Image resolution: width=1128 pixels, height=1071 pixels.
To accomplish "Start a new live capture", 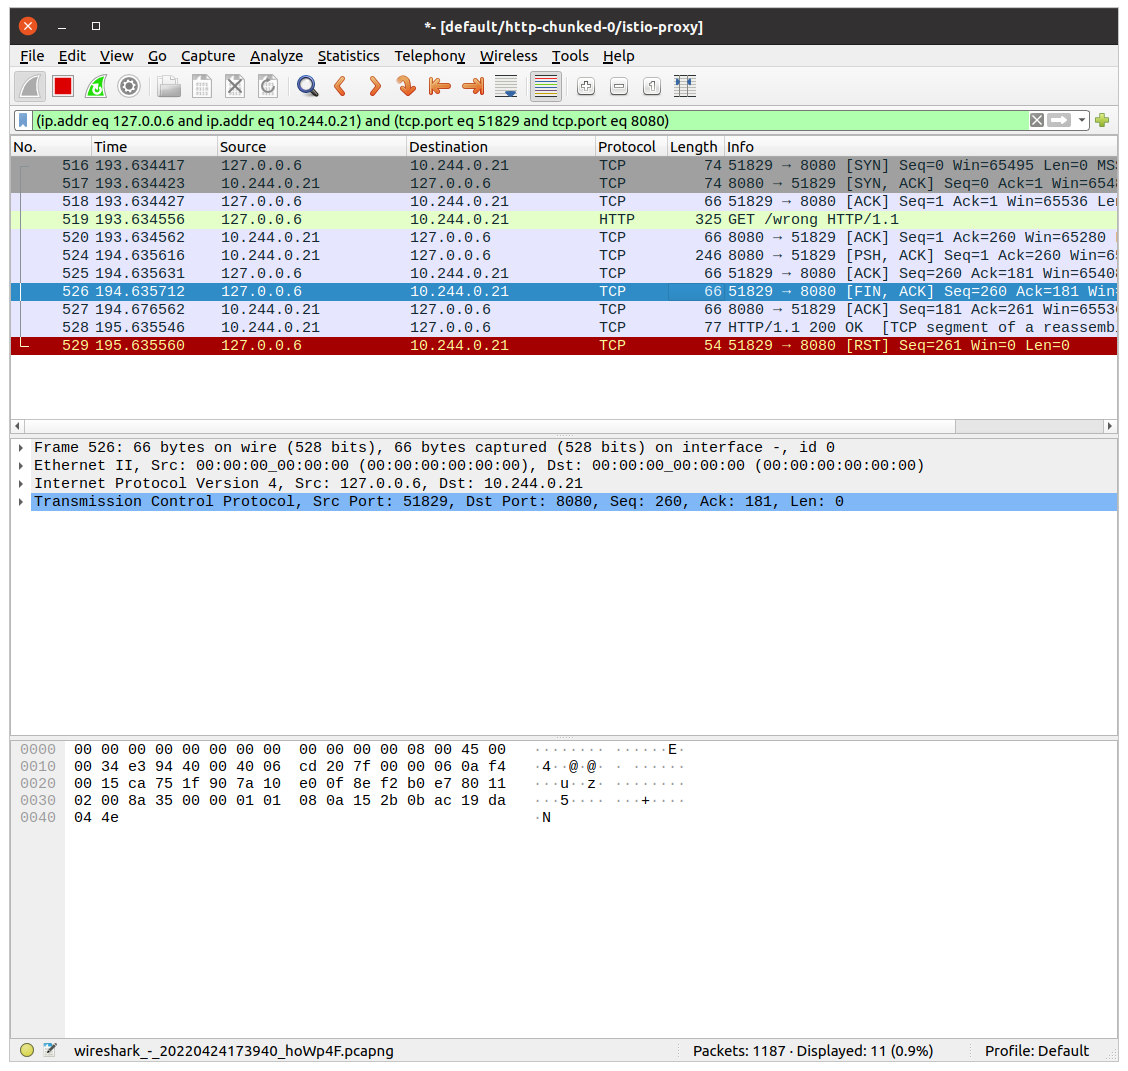I will [x=29, y=86].
